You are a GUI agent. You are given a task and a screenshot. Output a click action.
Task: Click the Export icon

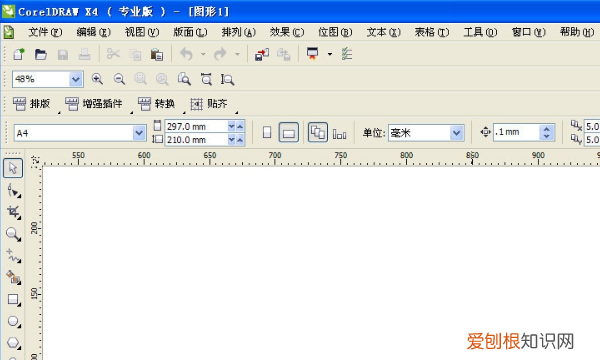[284, 54]
